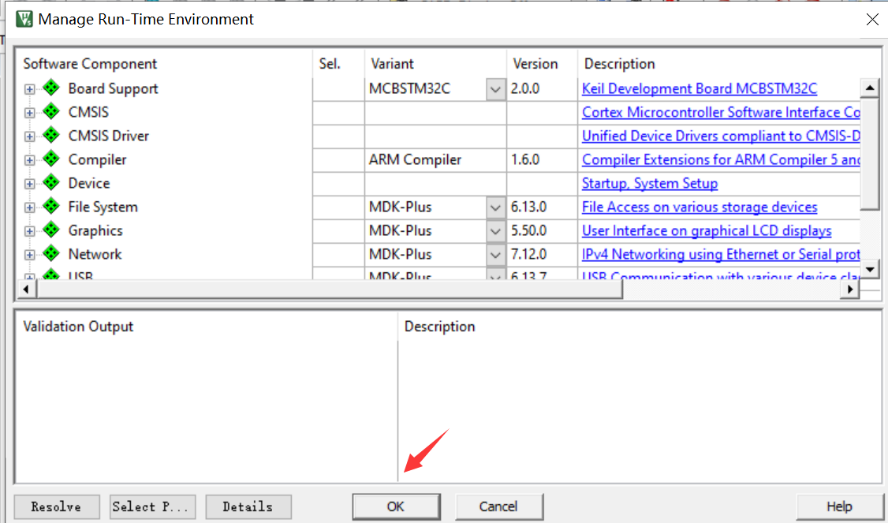Screen dimensions: 888x523
Task: Click the Variant column header
Action: (392, 63)
